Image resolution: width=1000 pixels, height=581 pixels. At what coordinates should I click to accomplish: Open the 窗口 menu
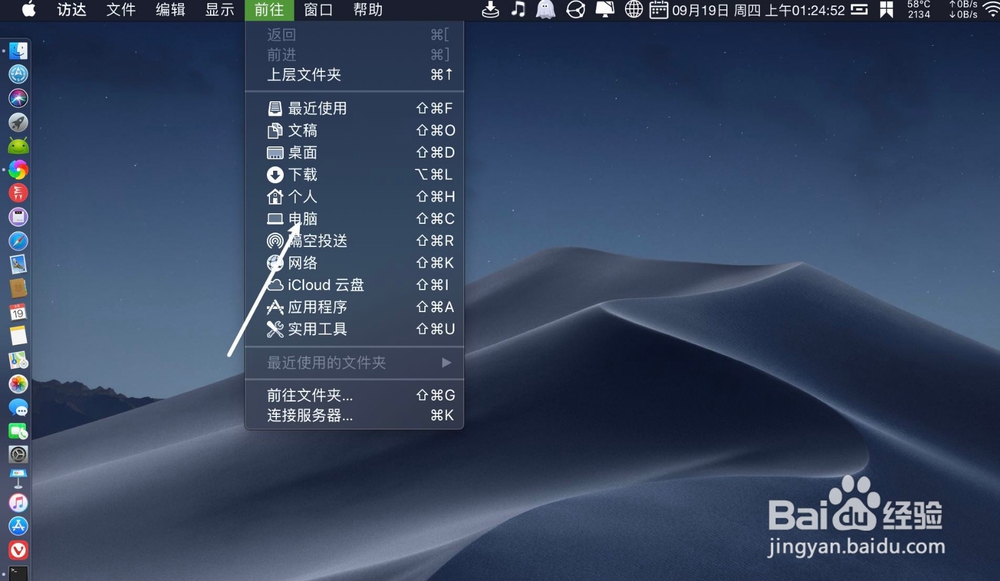[317, 10]
